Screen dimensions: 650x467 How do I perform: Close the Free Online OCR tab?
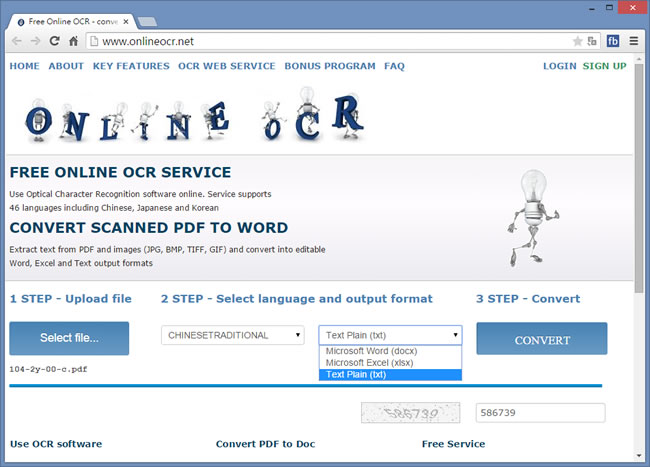tap(126, 22)
